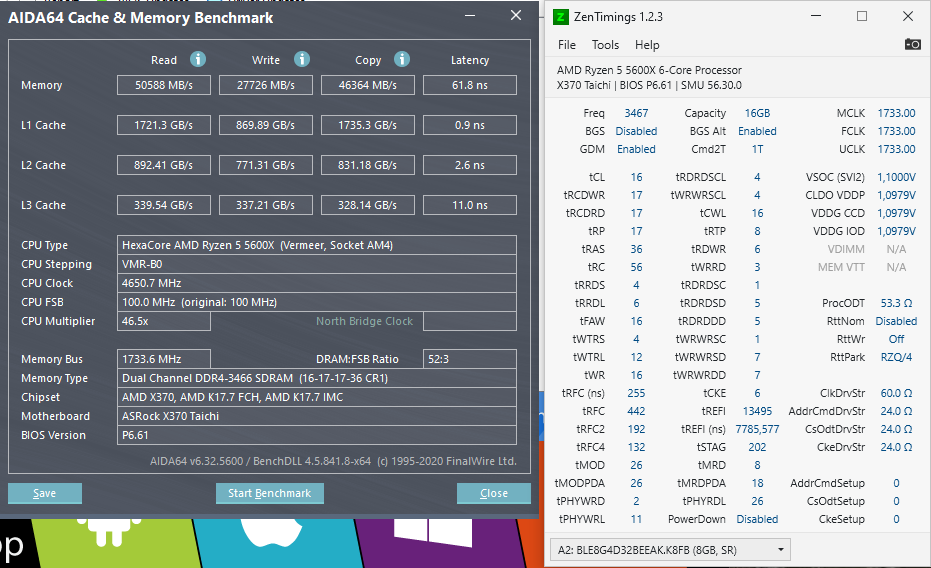The width and height of the screenshot is (931, 568).
Task: Click the VSOC (SVI2) value 1,1000V
Action: pos(896,177)
